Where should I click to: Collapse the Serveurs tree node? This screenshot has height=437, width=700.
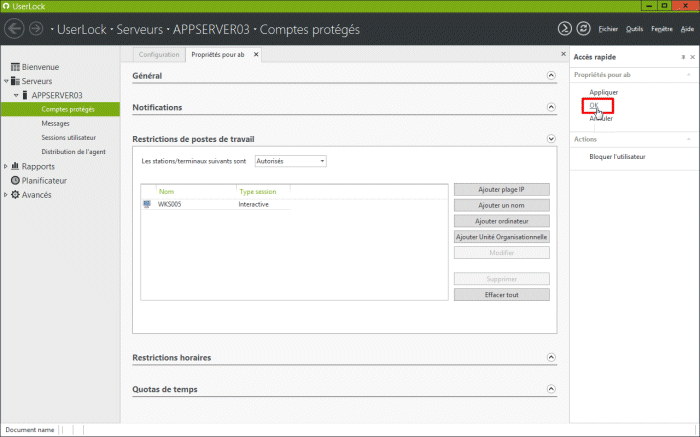point(6,81)
